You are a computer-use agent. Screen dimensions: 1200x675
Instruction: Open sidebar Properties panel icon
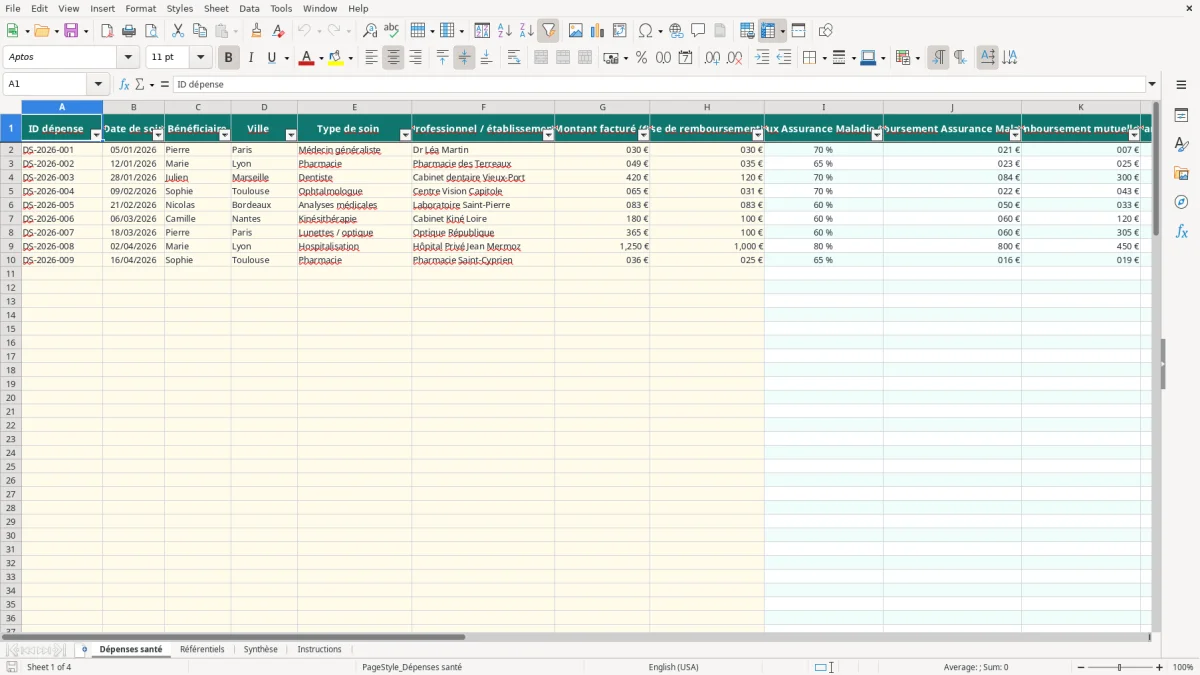(x=1181, y=116)
